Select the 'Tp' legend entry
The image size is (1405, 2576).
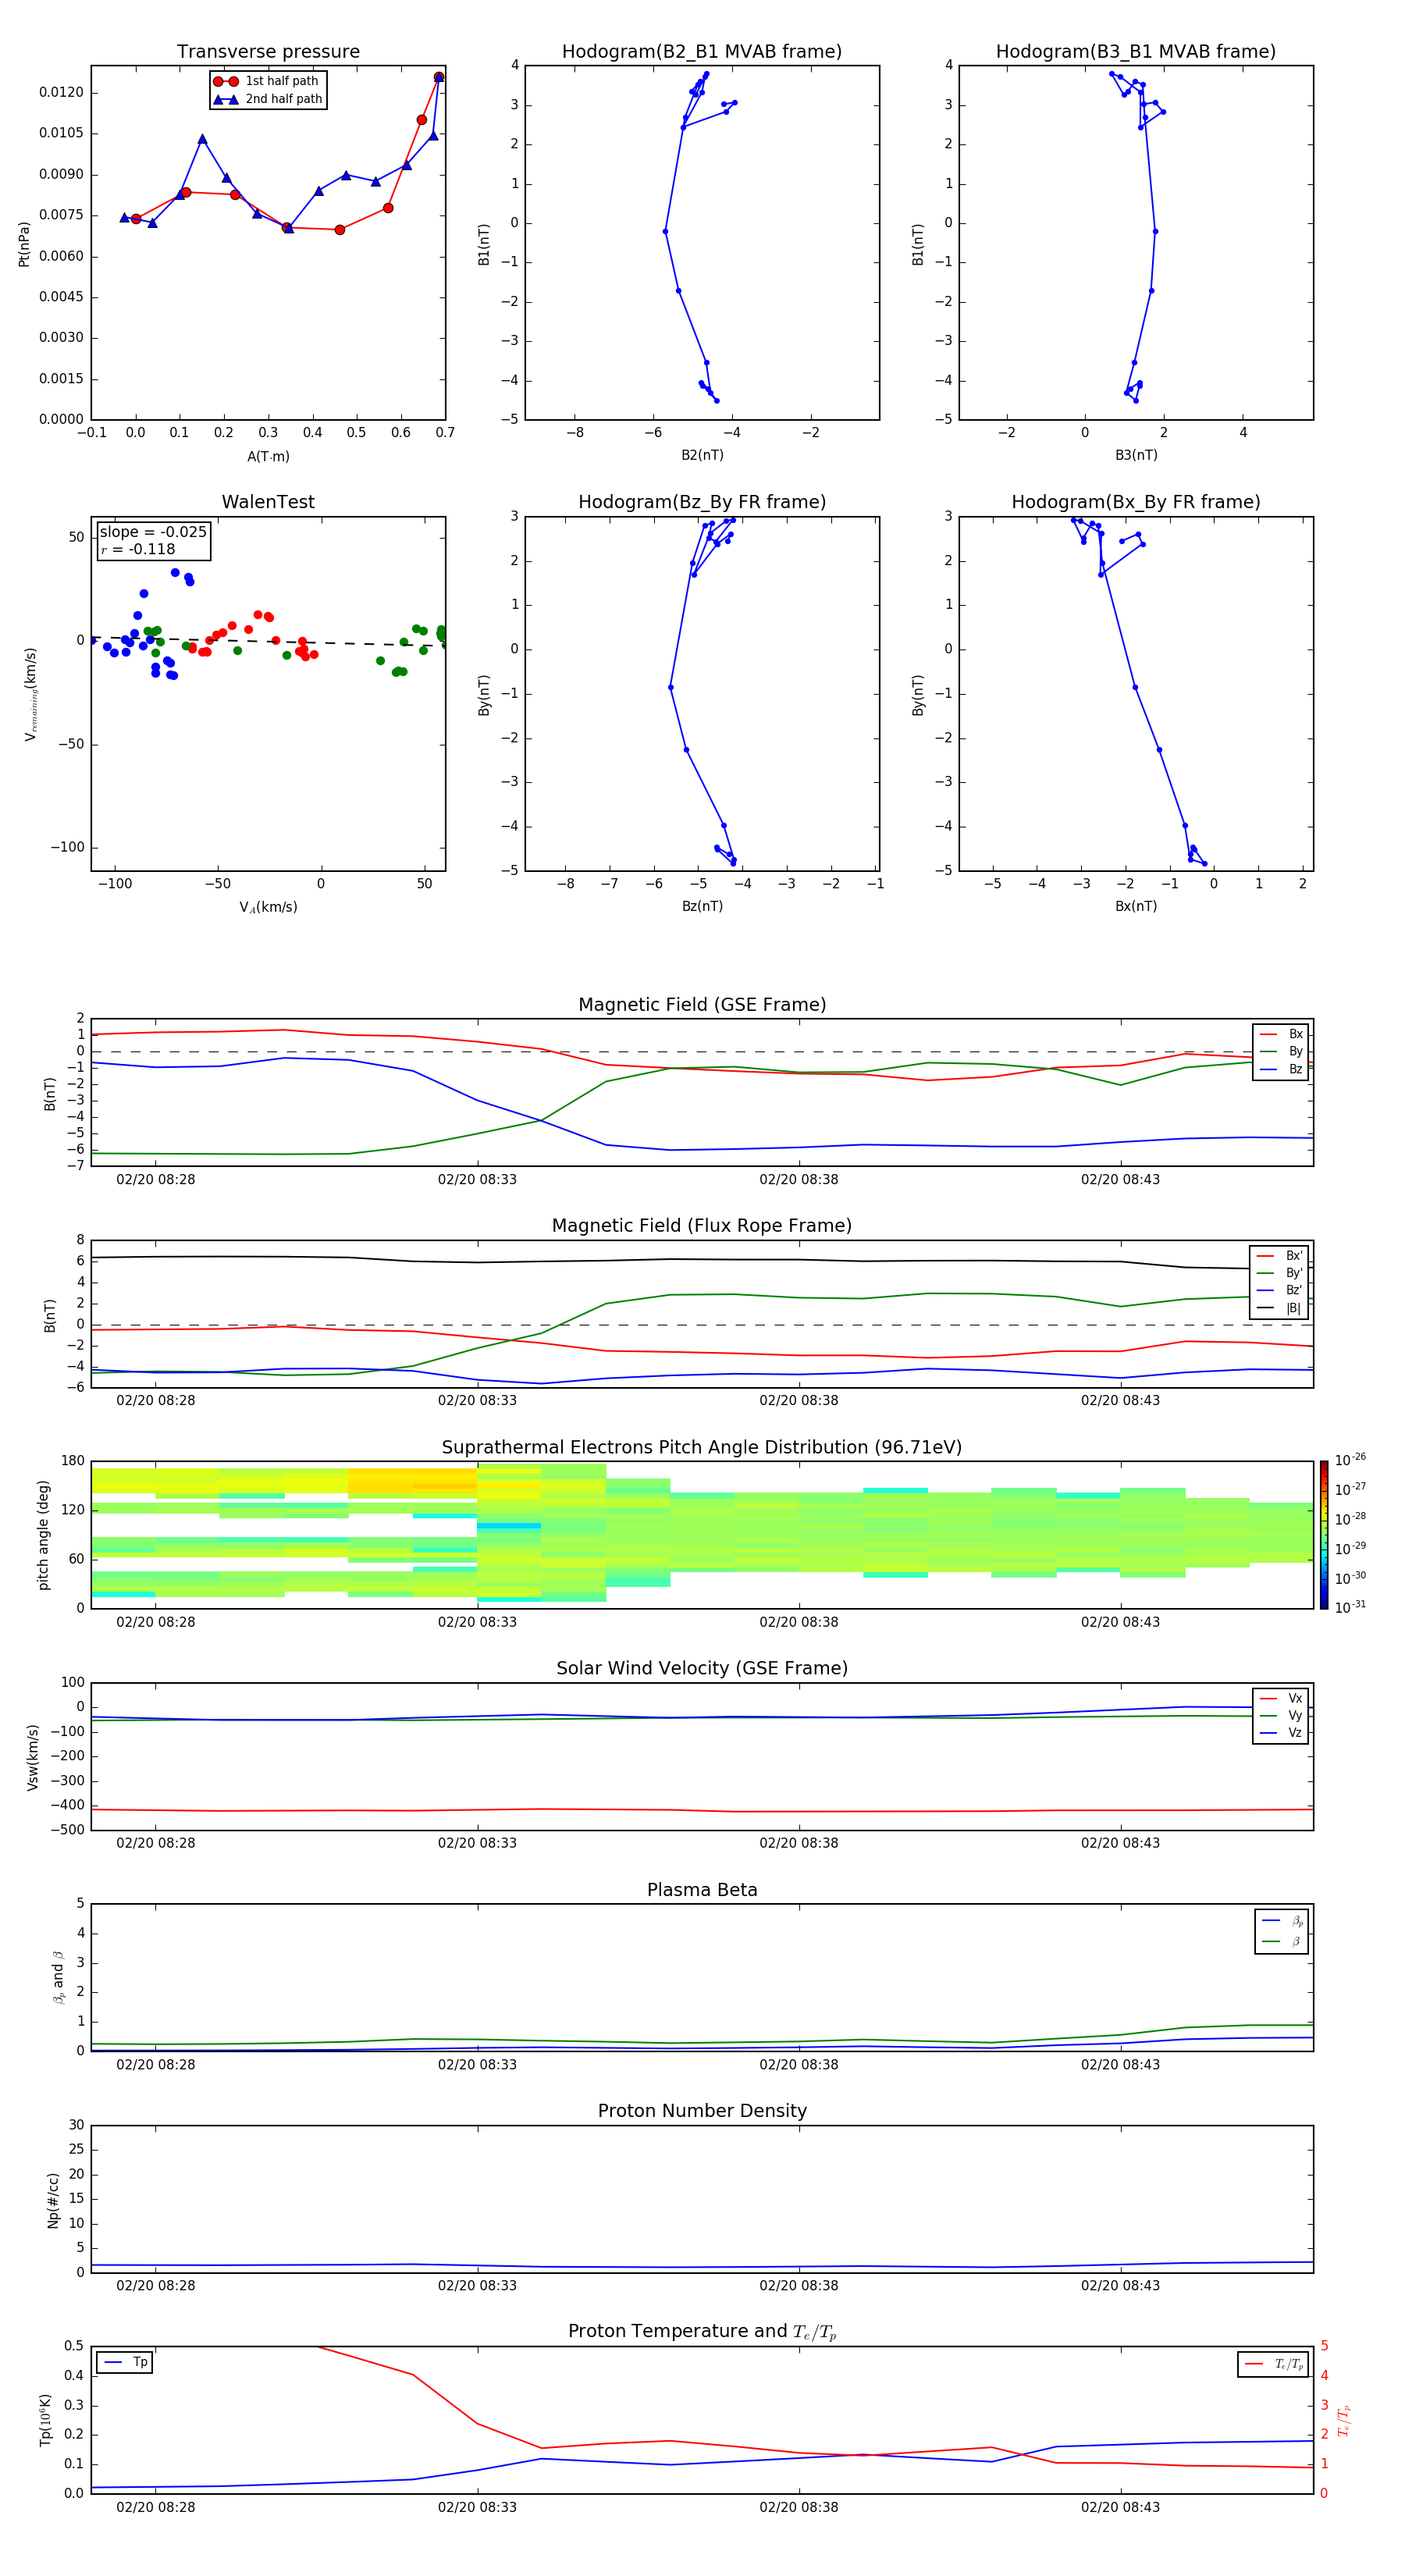click(x=125, y=2362)
